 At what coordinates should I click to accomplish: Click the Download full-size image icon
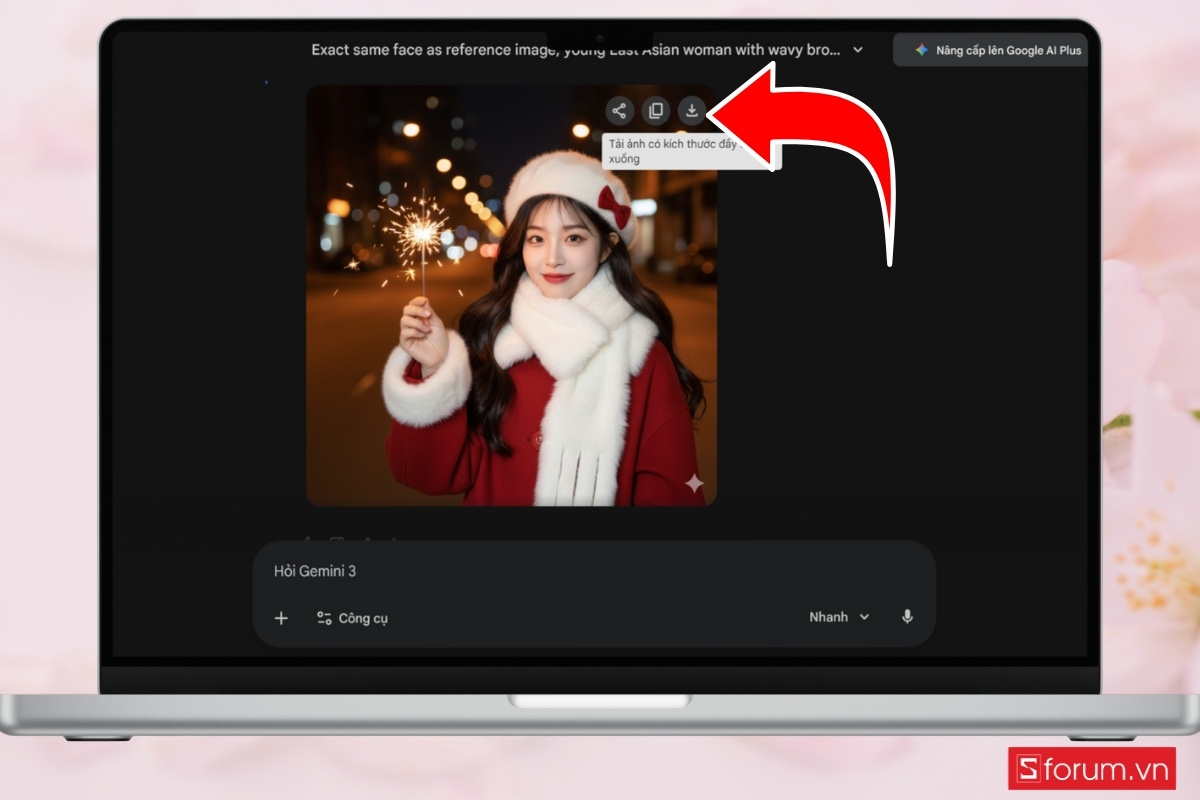[x=692, y=110]
